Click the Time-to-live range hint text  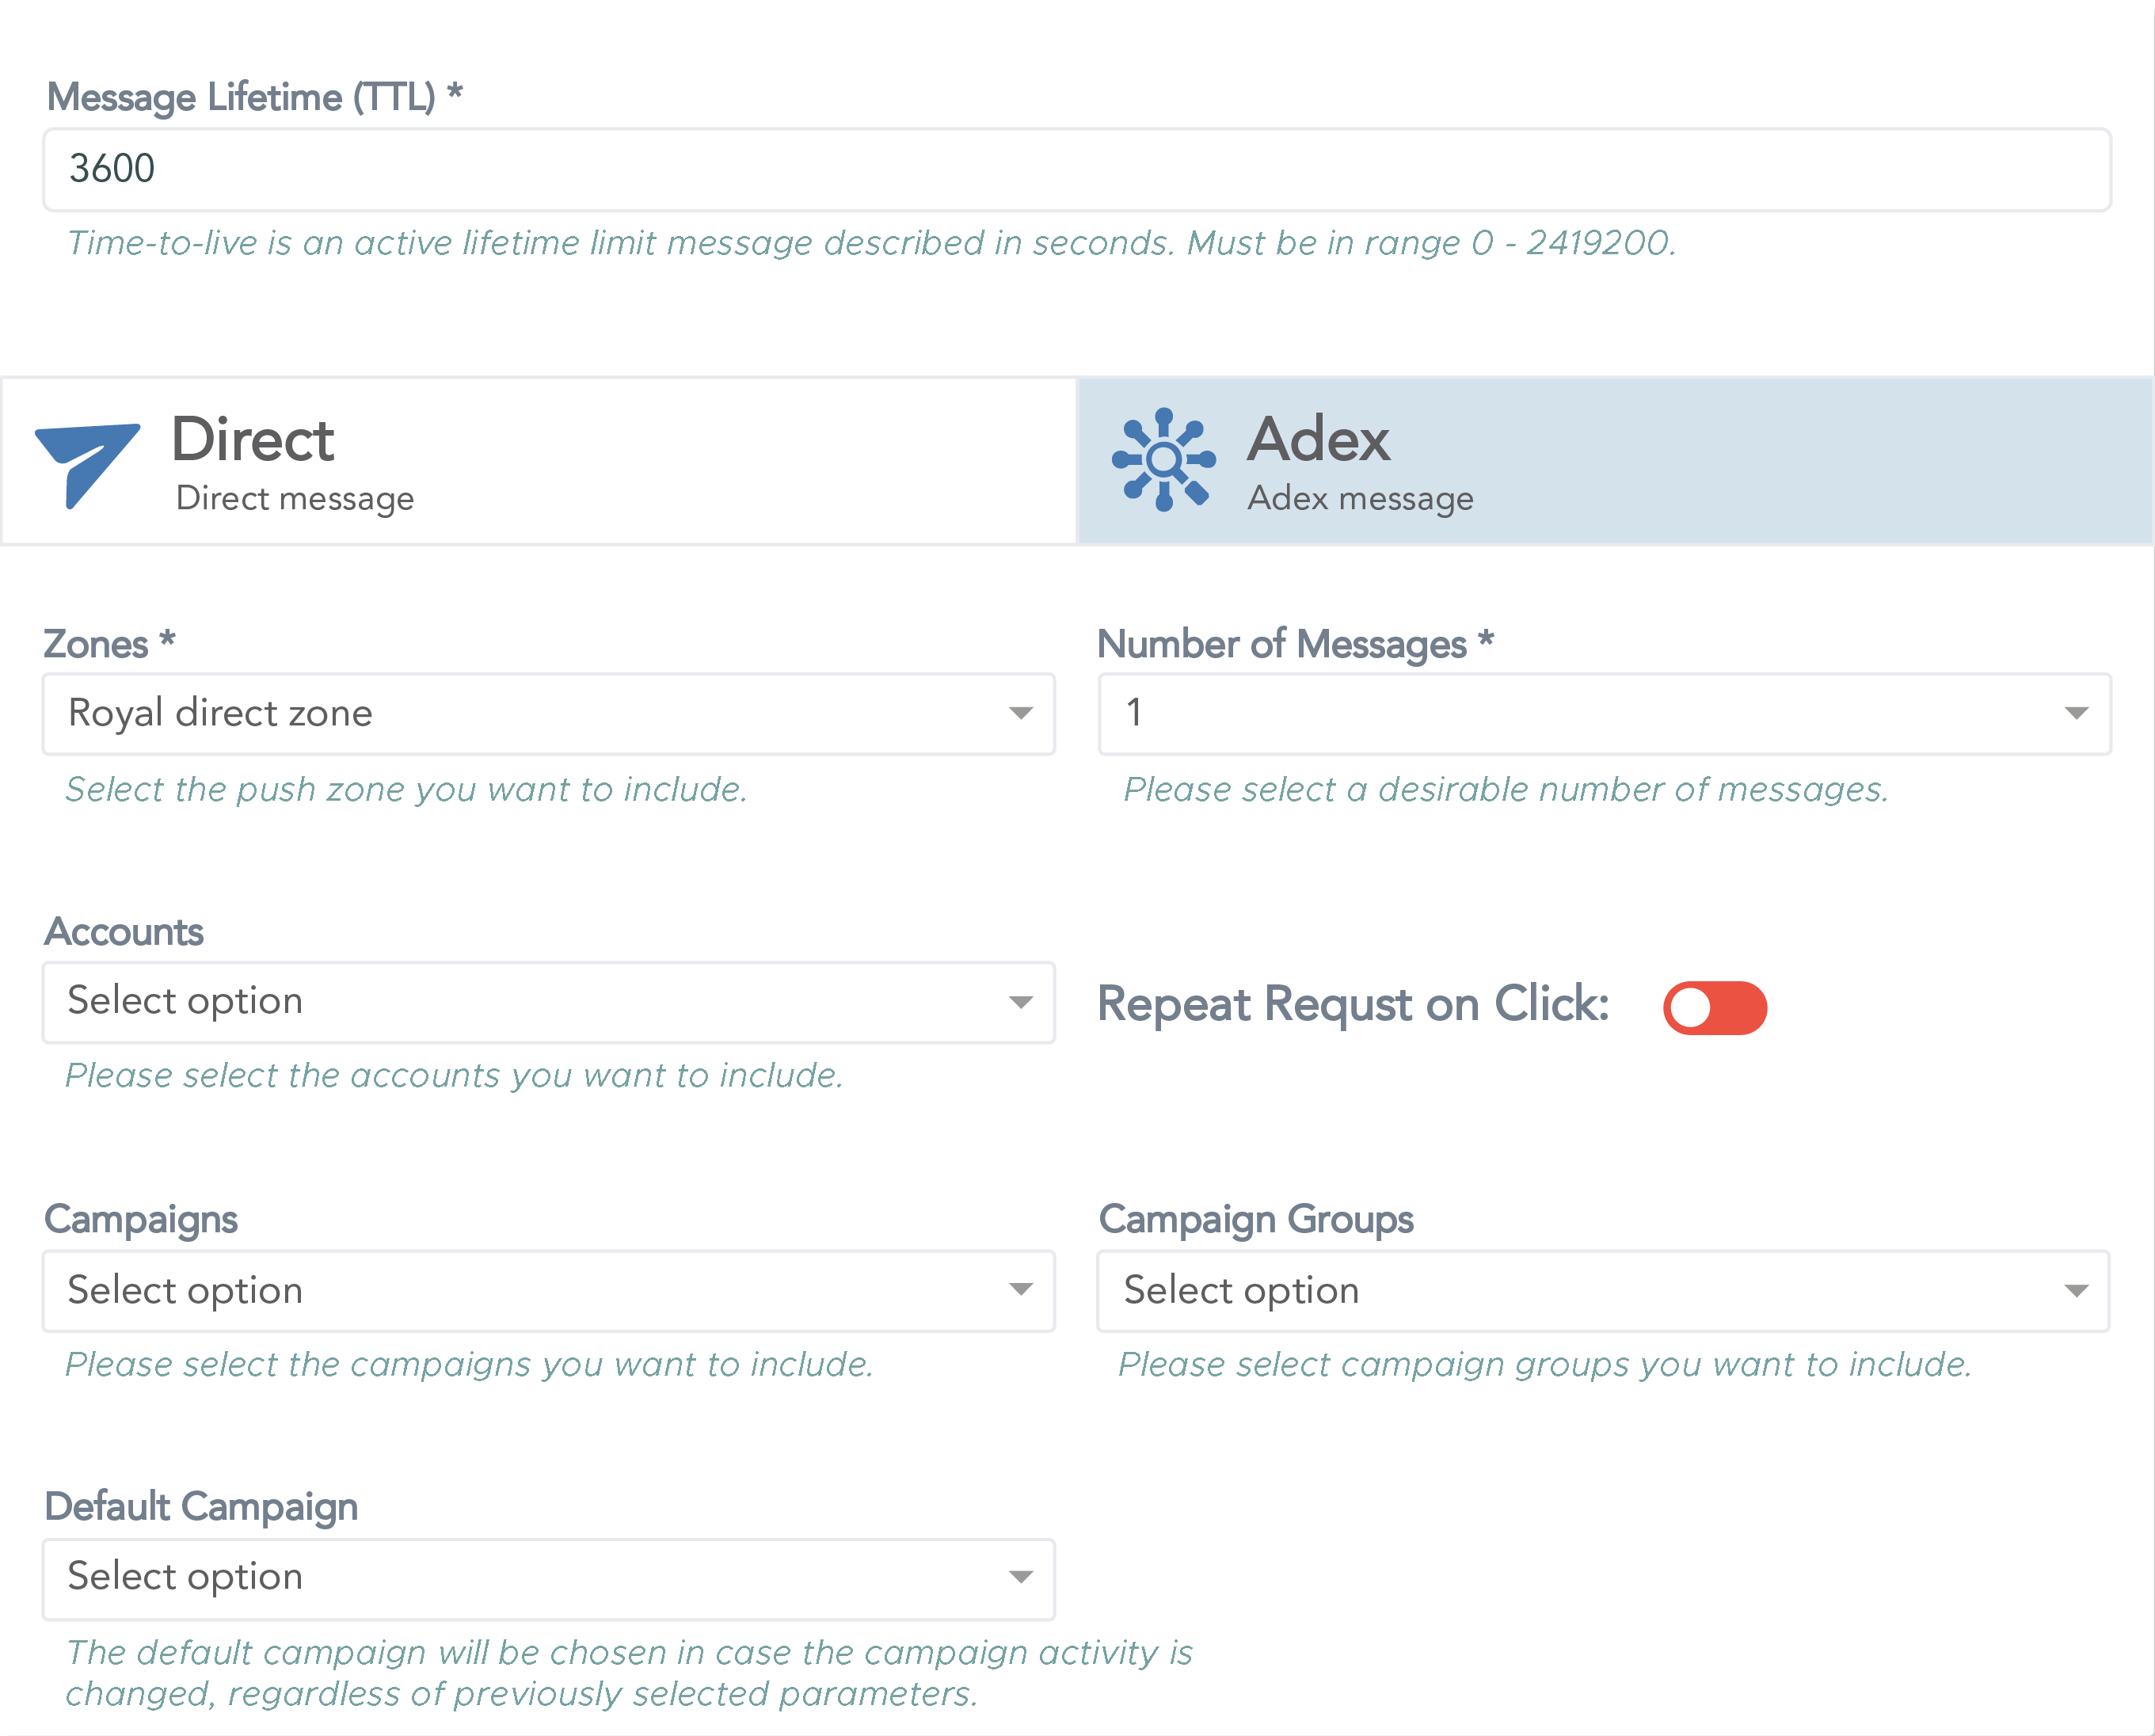click(x=871, y=243)
